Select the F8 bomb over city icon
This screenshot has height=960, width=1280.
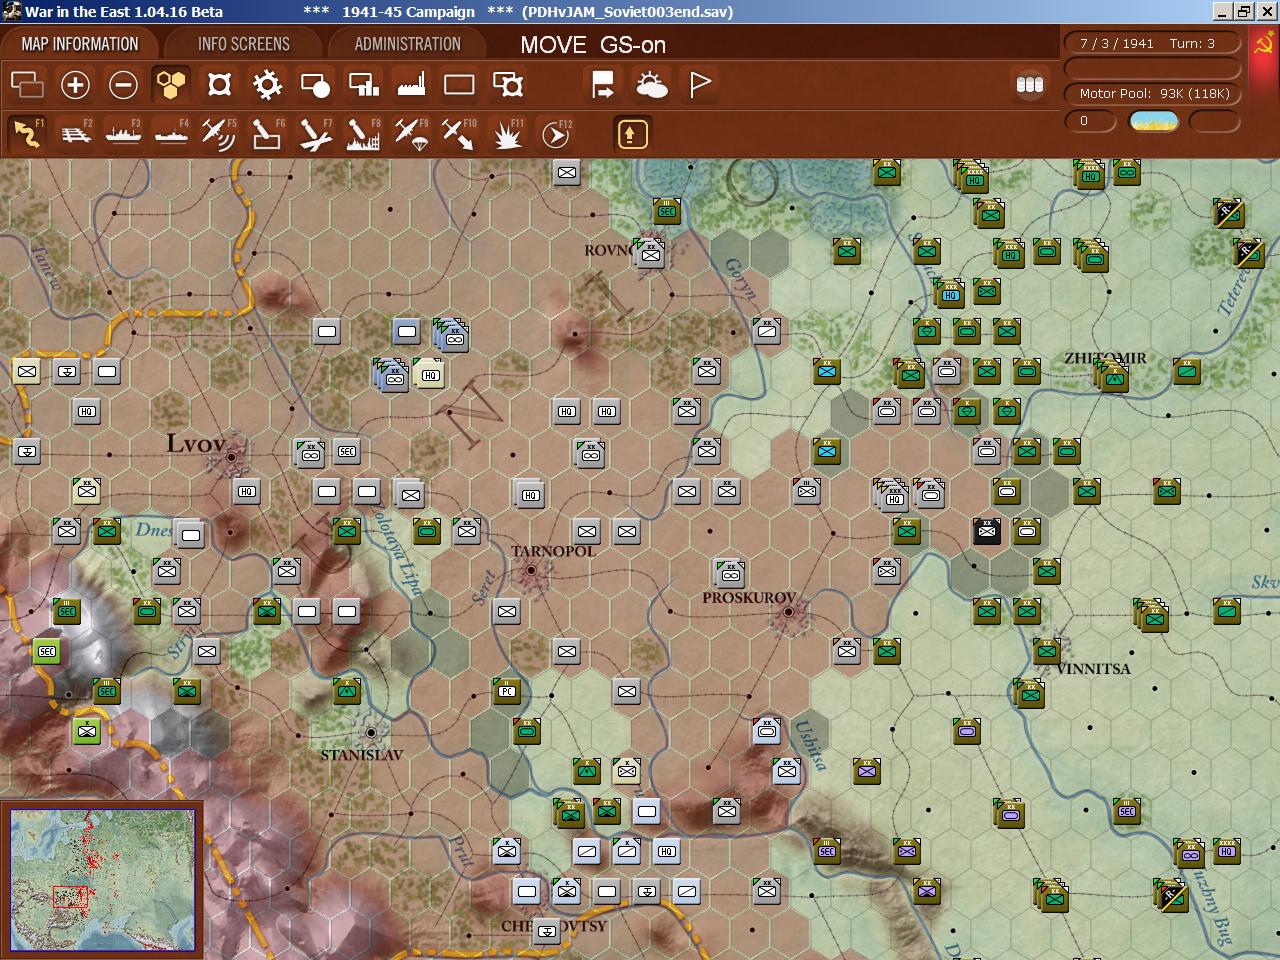point(363,134)
